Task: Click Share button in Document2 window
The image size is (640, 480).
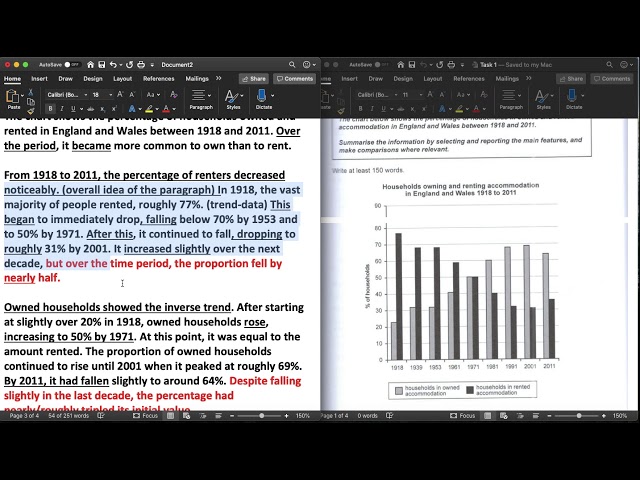Action: click(x=254, y=79)
